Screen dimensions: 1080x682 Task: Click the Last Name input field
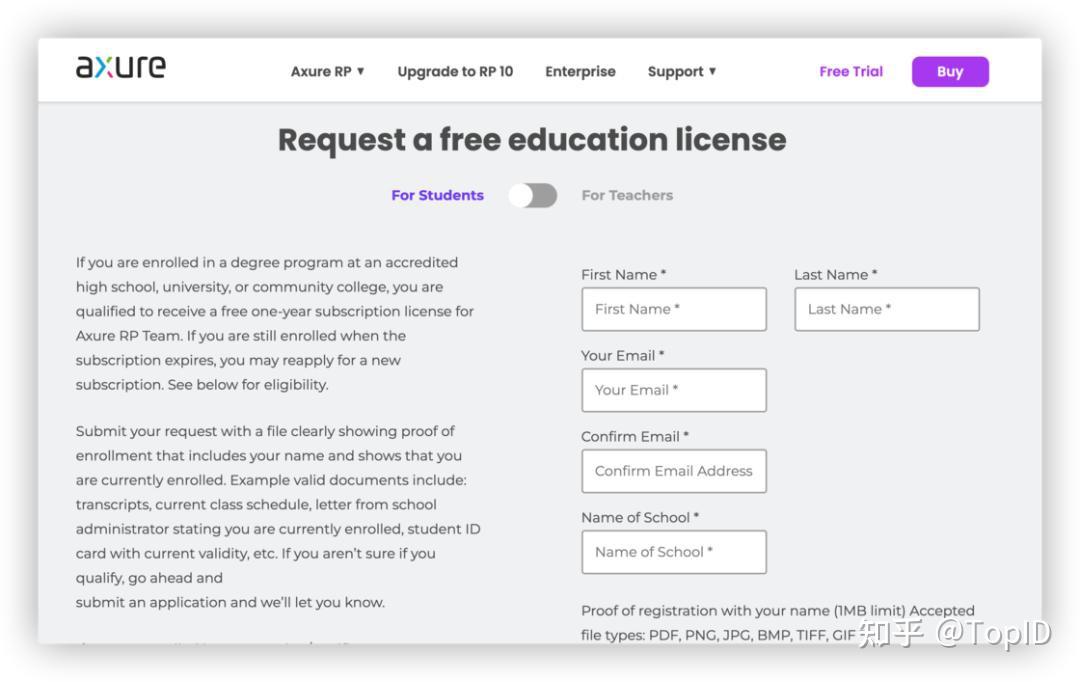click(886, 309)
